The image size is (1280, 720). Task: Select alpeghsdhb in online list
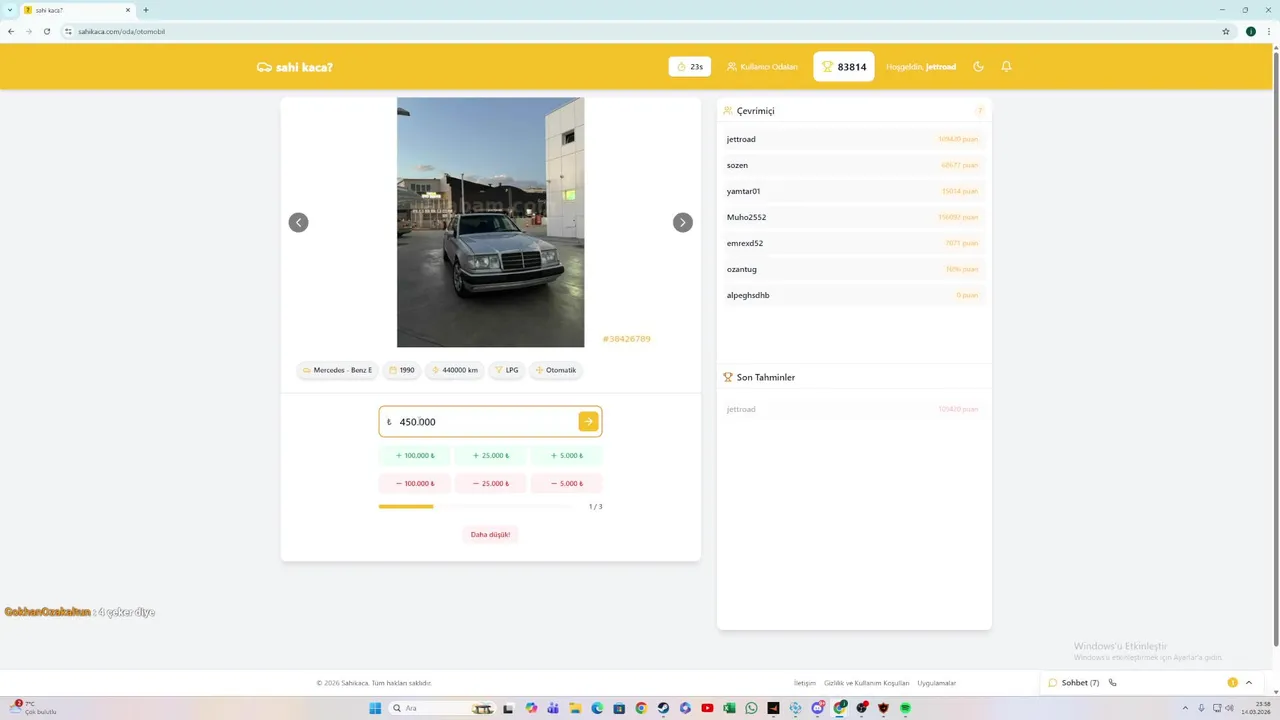(854, 295)
